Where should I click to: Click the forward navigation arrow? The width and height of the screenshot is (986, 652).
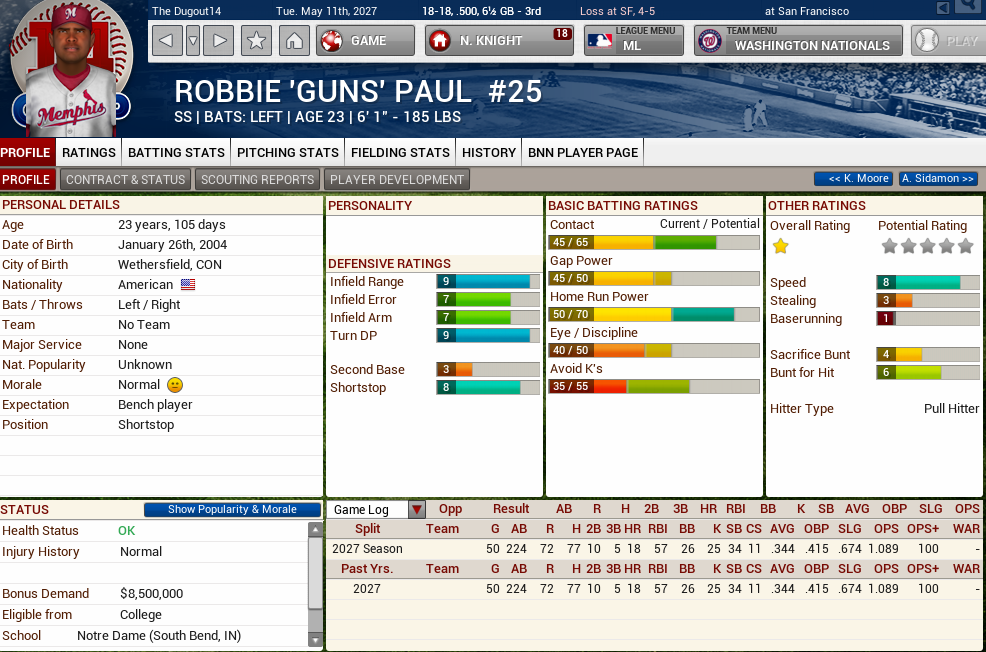coord(220,41)
